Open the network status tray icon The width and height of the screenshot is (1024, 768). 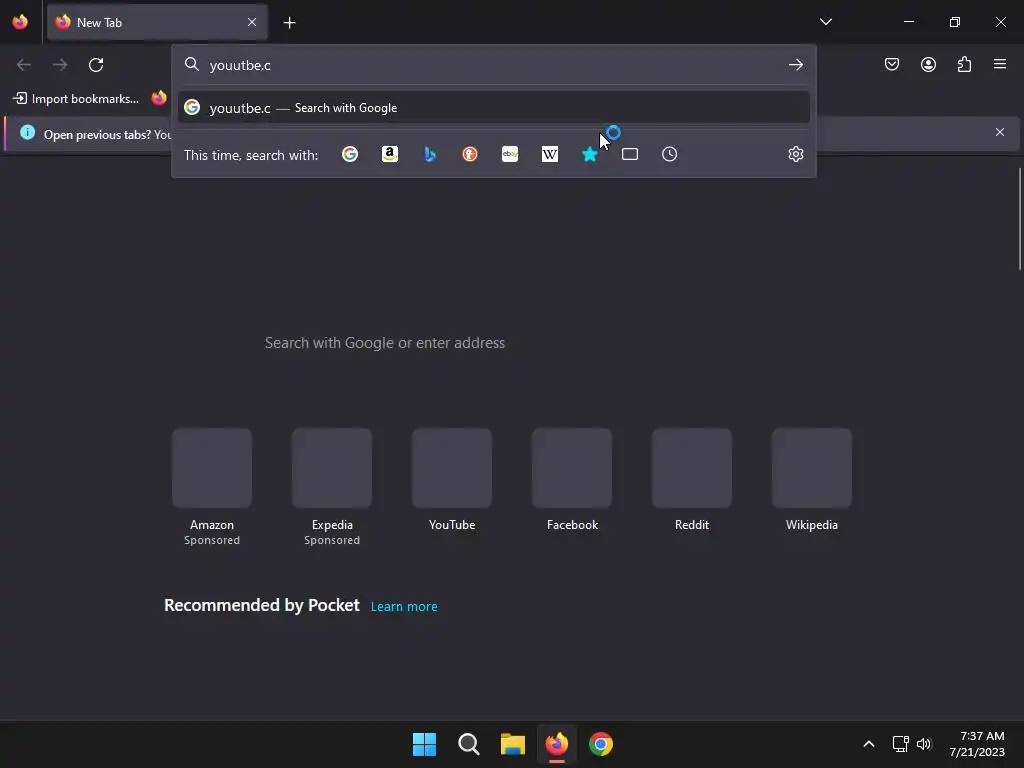pos(901,744)
